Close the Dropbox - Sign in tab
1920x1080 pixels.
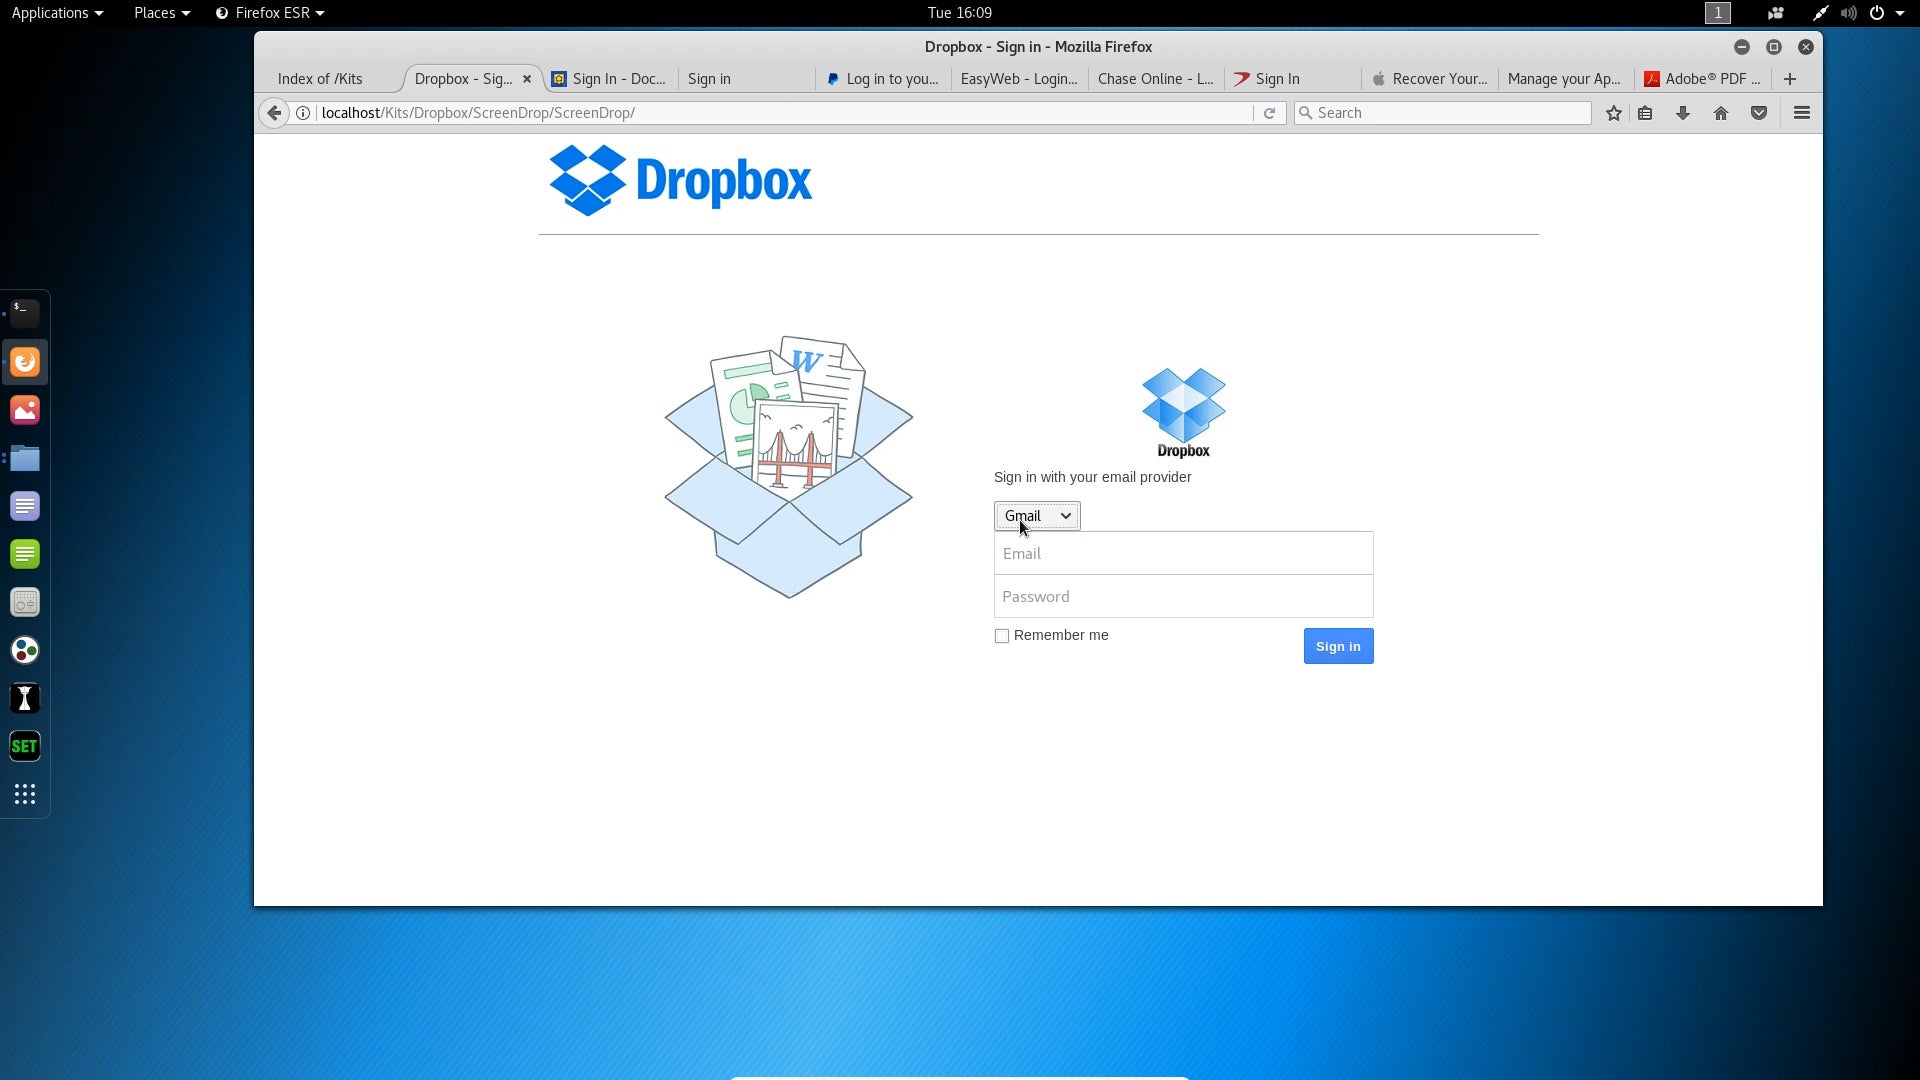point(527,79)
